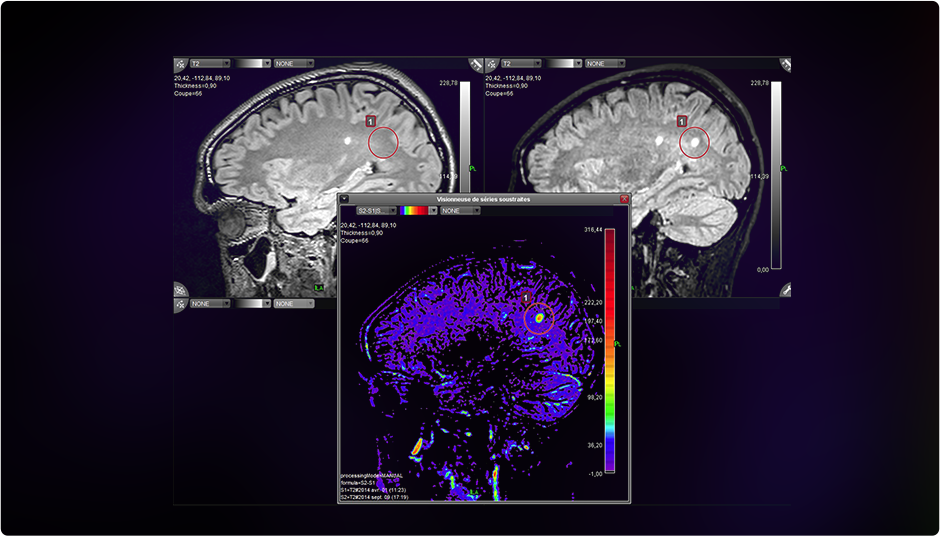Collapse the subtraction viewer using its title bar arrow
940x536 pixels.
click(345, 200)
